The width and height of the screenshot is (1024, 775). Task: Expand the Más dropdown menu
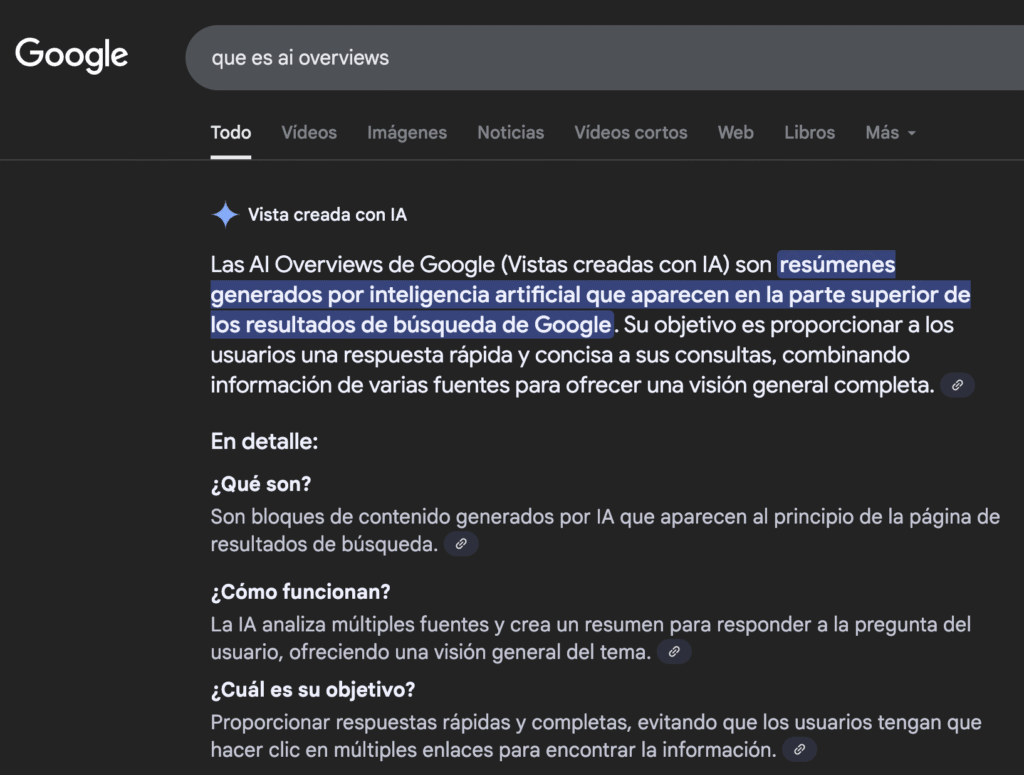click(890, 132)
